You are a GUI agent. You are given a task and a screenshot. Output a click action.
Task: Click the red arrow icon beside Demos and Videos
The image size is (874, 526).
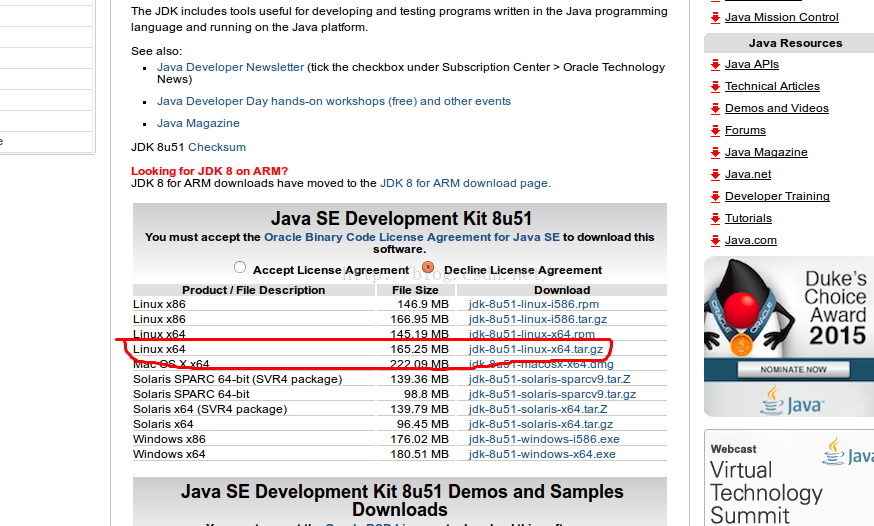(x=715, y=109)
